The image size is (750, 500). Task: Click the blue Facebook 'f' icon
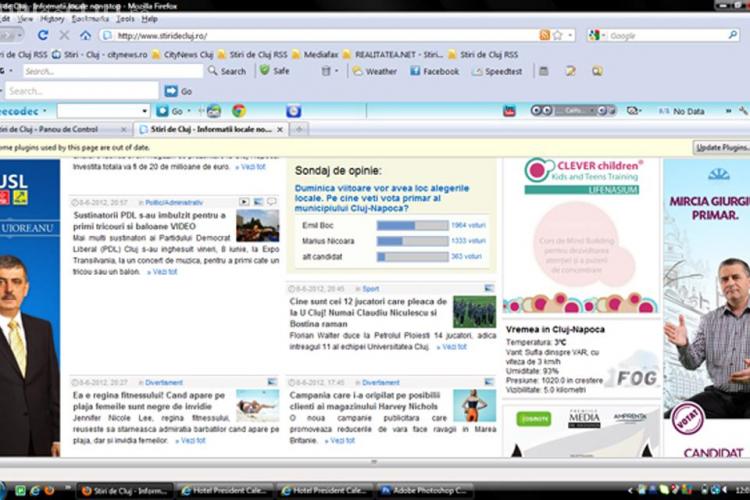tap(415, 71)
